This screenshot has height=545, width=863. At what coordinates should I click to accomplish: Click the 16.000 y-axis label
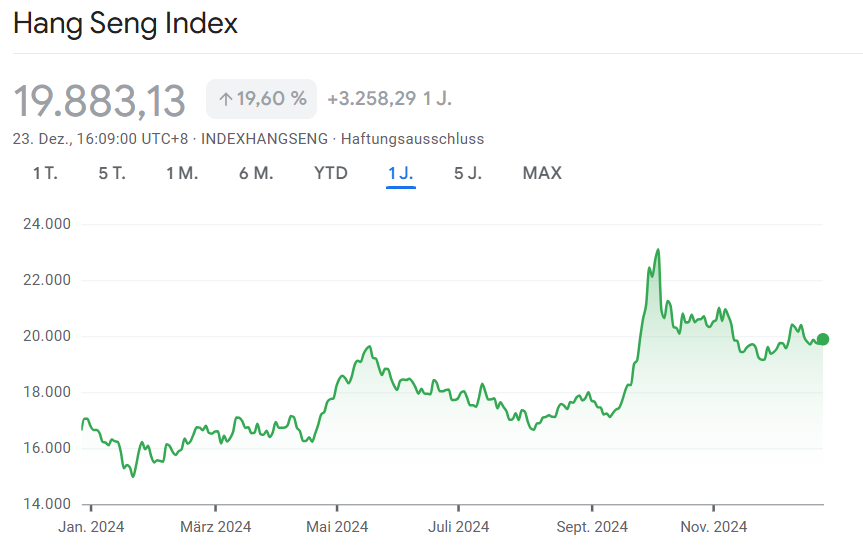(47, 448)
